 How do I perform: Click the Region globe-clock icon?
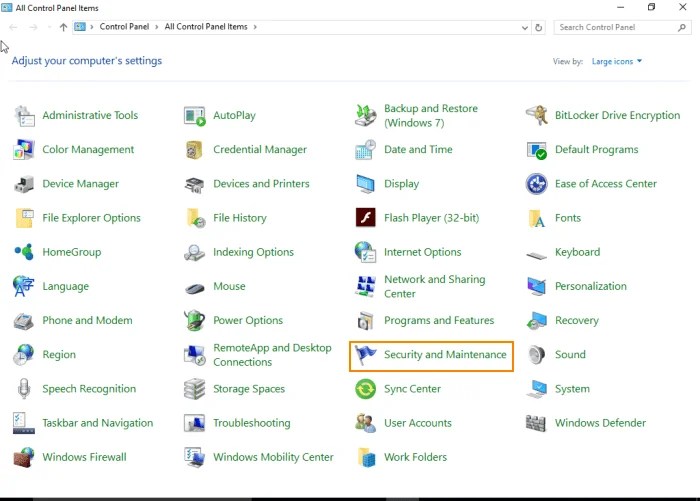tap(24, 355)
